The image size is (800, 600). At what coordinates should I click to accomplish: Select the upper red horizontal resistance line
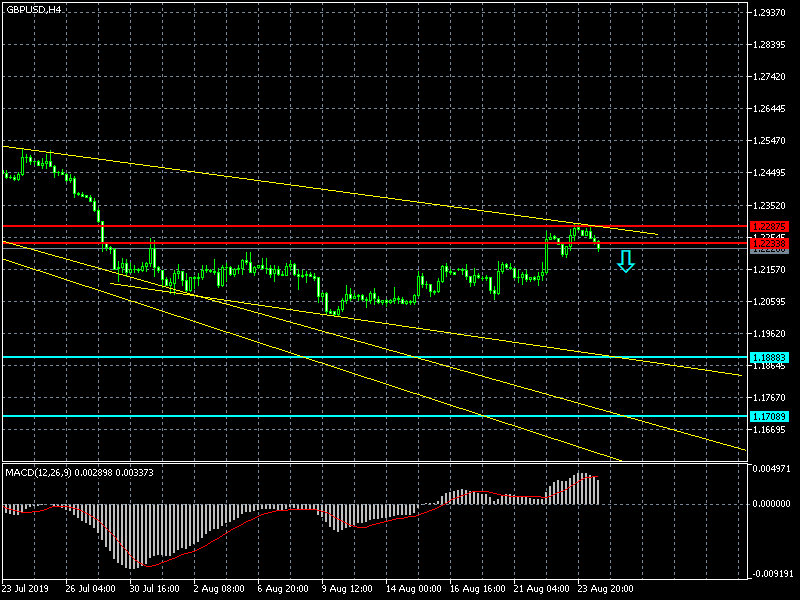point(375,226)
